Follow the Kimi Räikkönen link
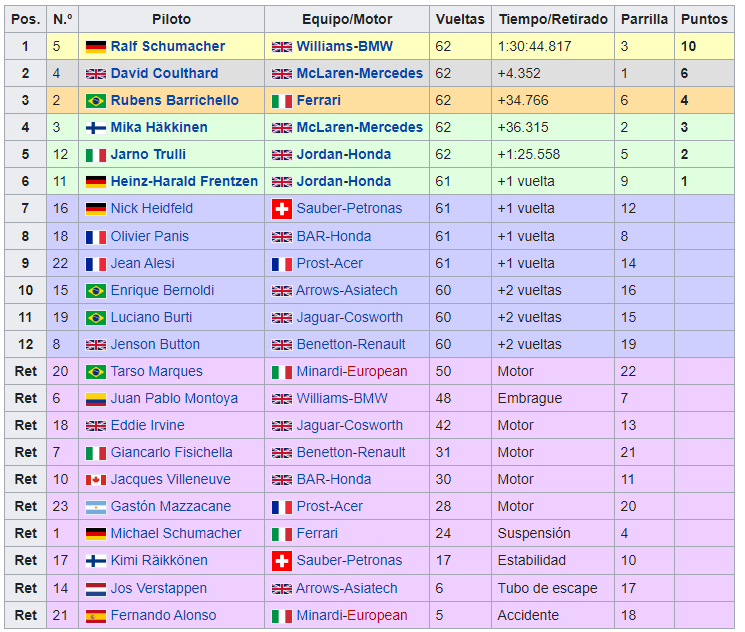 (164, 561)
